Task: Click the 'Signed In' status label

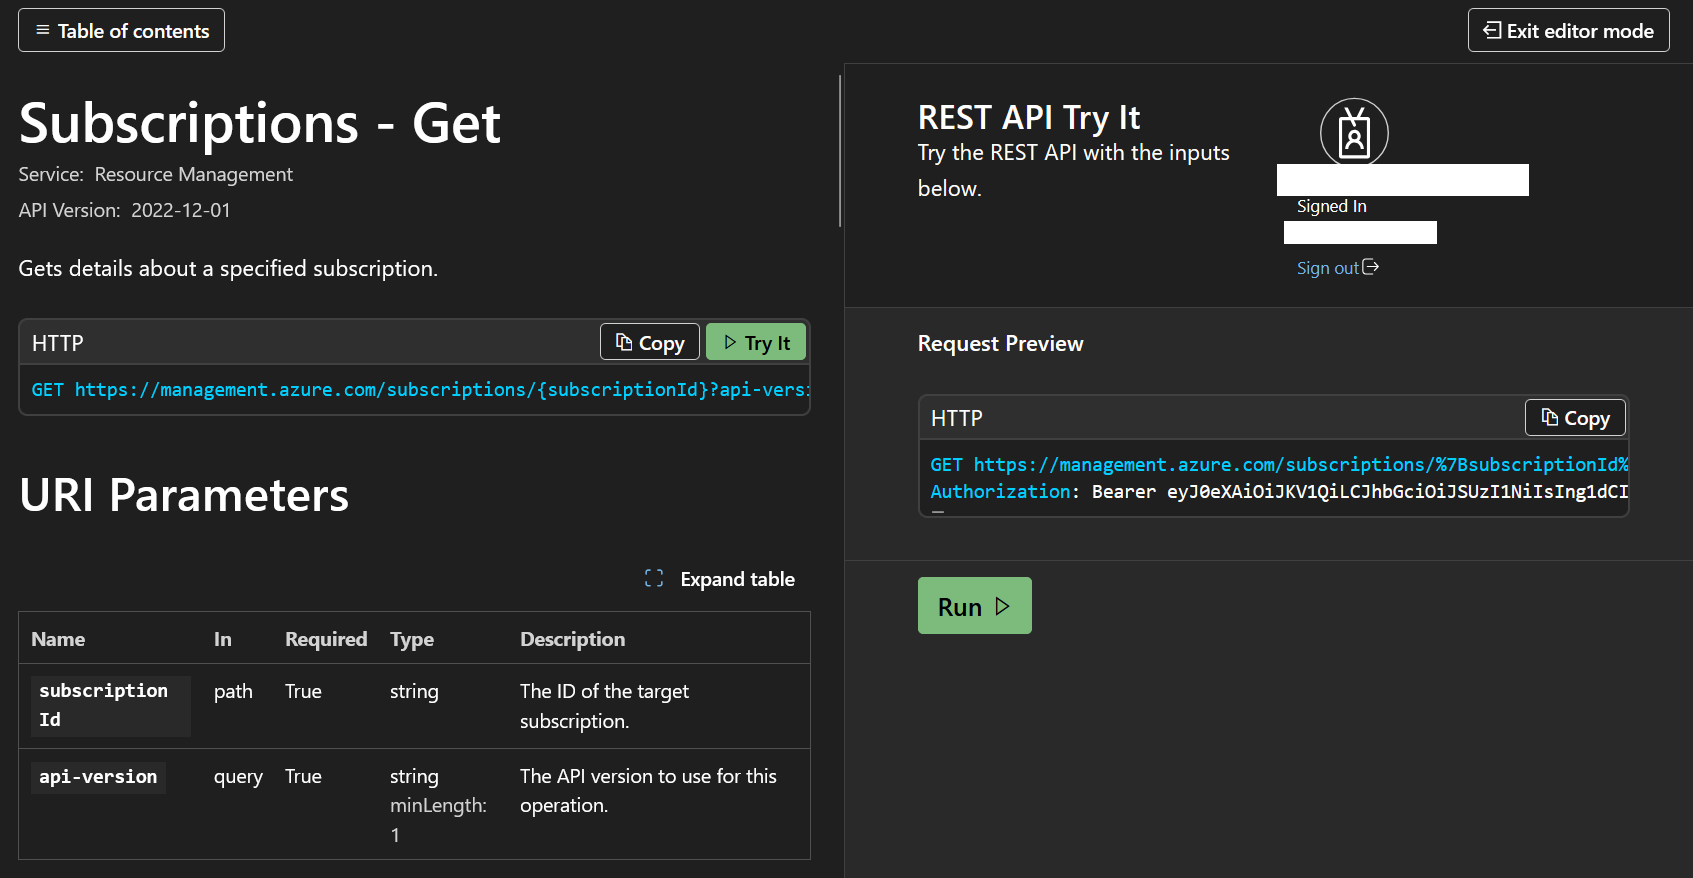Action: (x=1331, y=206)
